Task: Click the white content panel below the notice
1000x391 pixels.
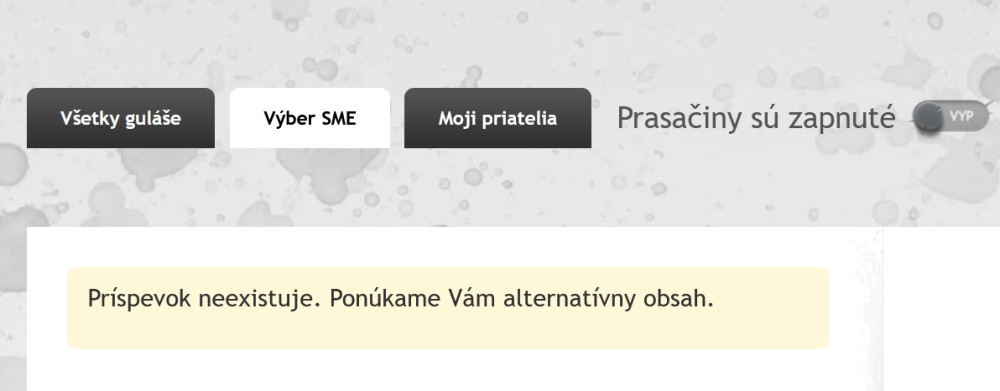Action: tap(454, 371)
